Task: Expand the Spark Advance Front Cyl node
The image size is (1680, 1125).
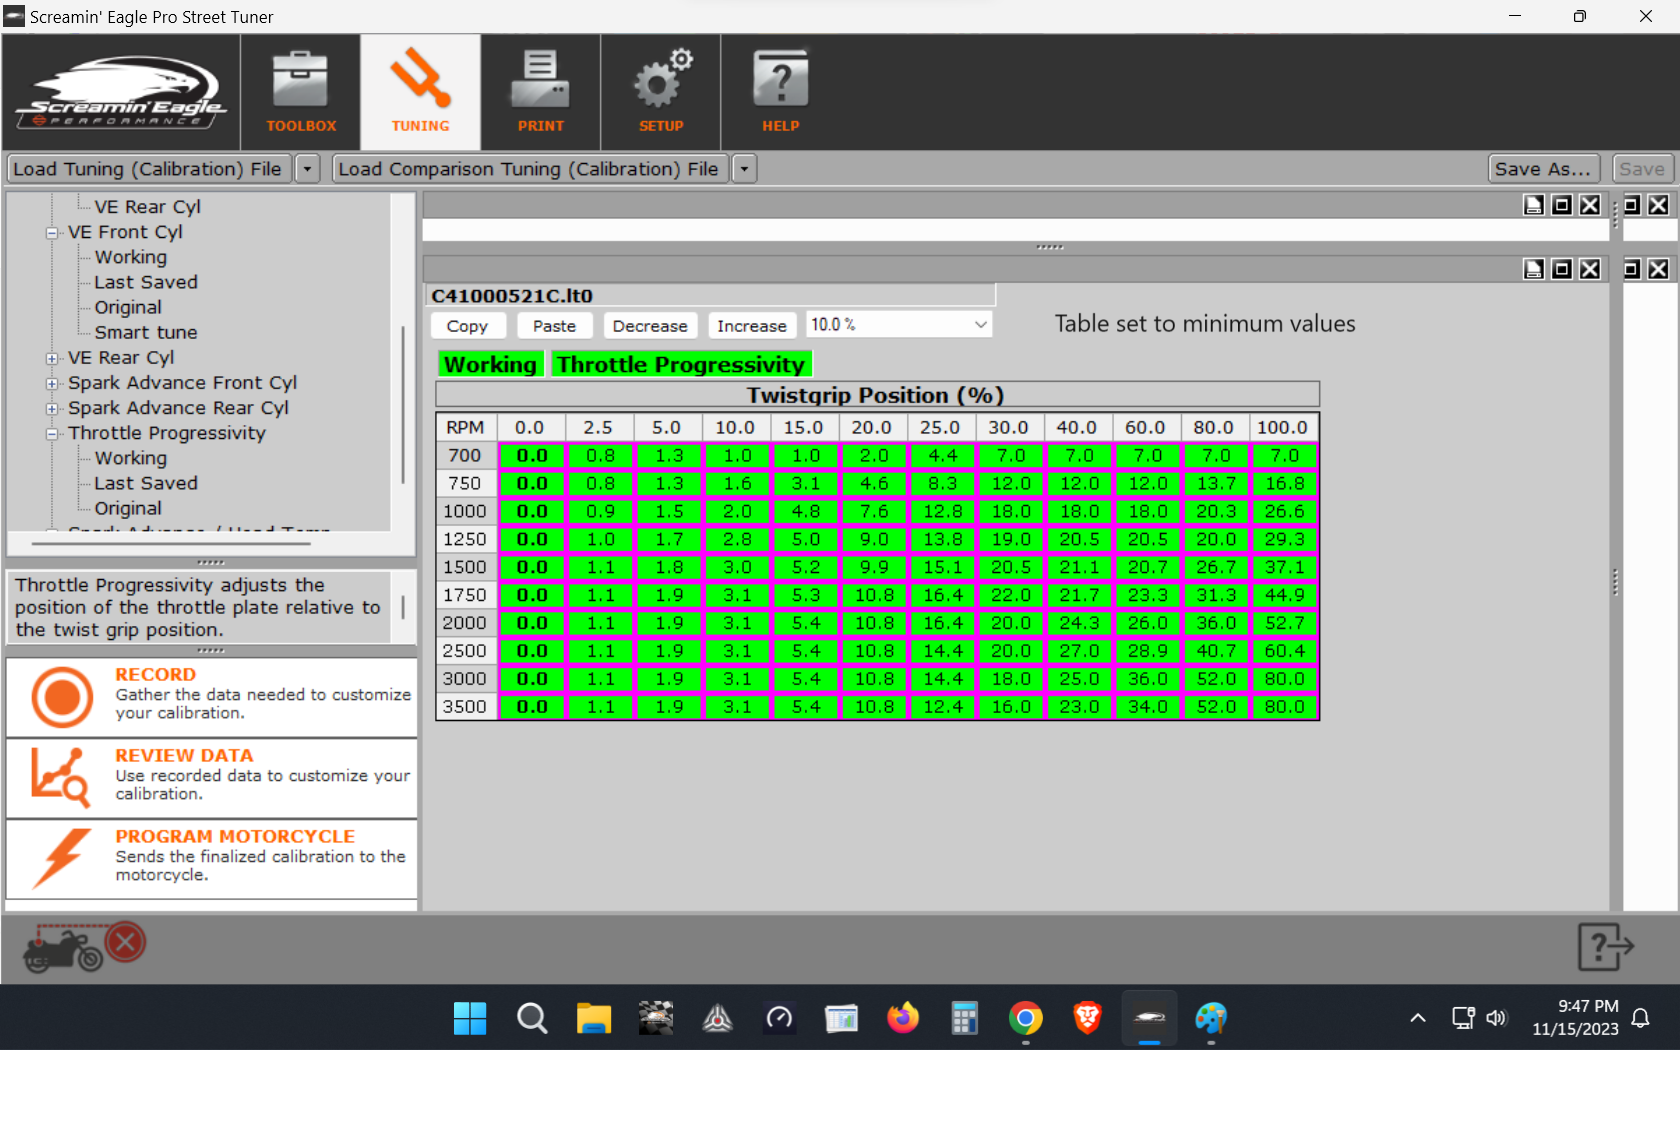Action: pos(52,384)
